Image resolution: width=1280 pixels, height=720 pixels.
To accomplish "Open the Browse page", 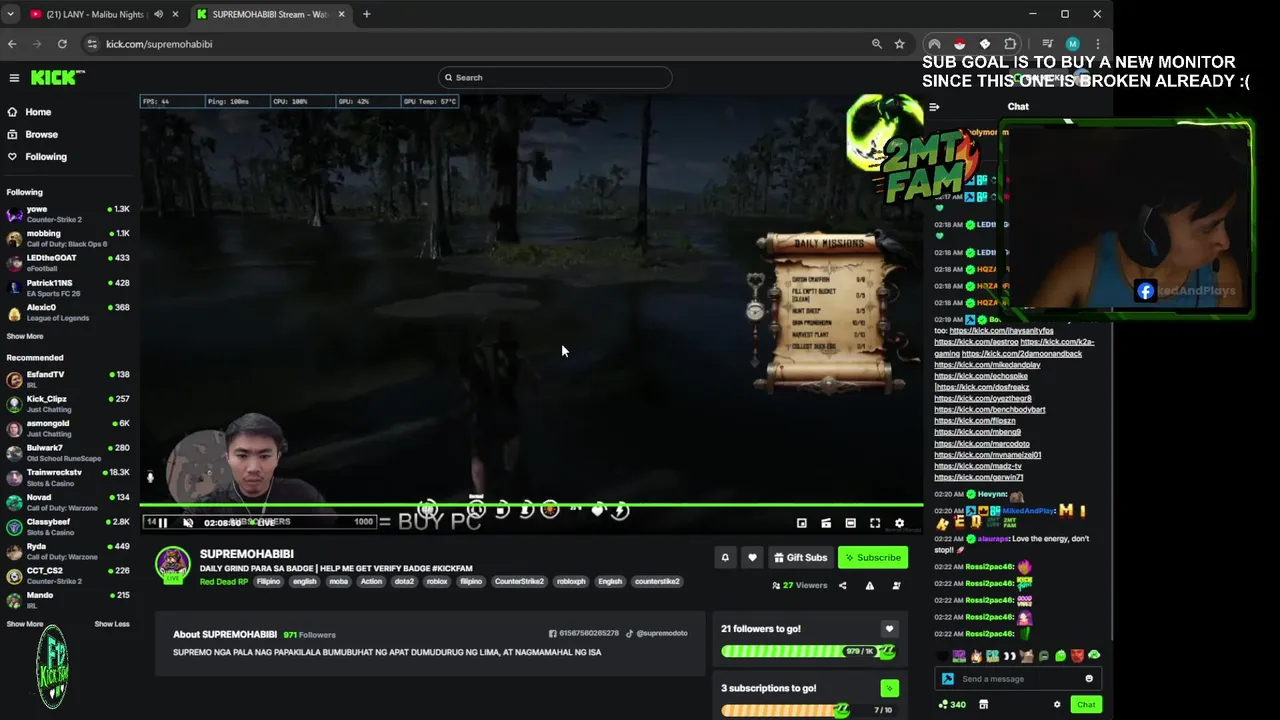I will pyautogui.click(x=41, y=134).
